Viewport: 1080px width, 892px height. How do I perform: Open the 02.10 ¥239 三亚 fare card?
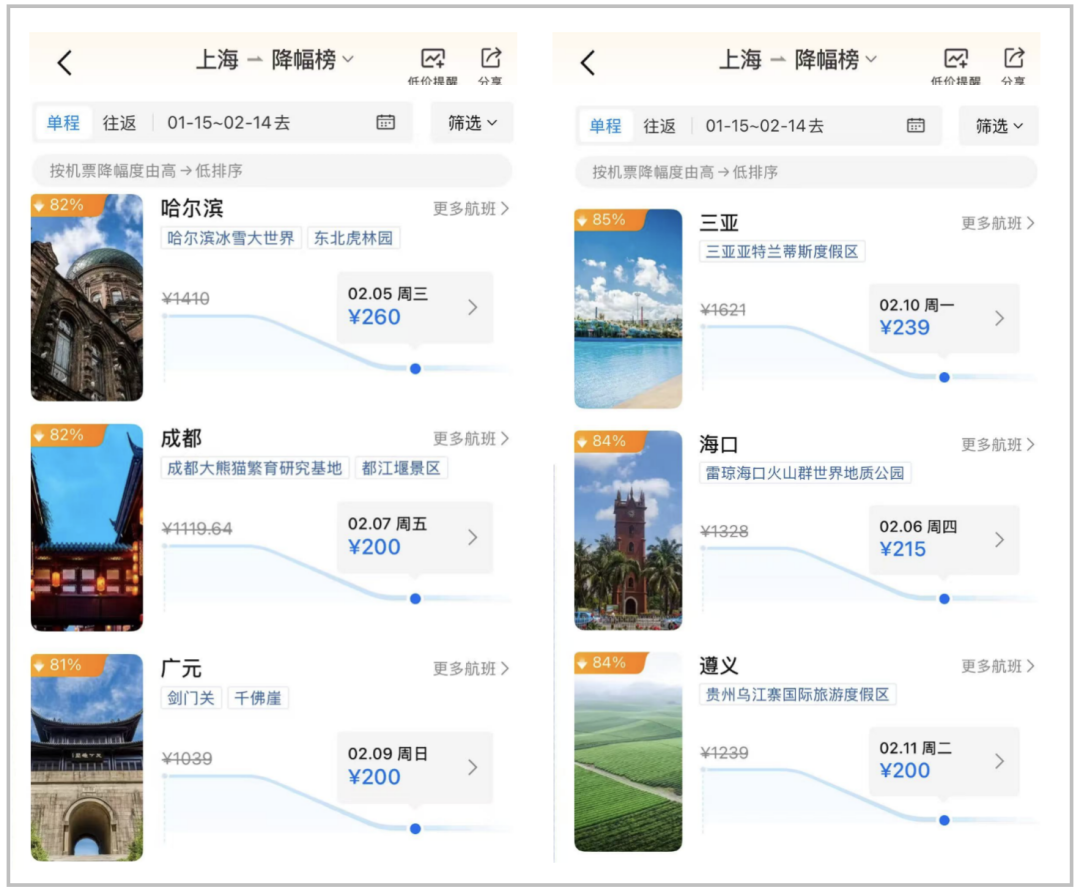coord(944,318)
